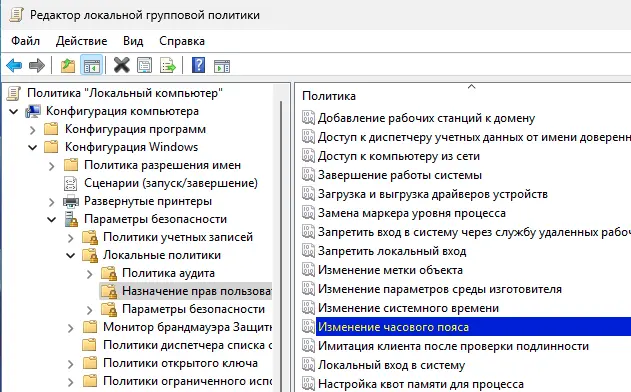Expand Конфигурация программ node
631x392 pixels.
pyautogui.click(x=33, y=130)
